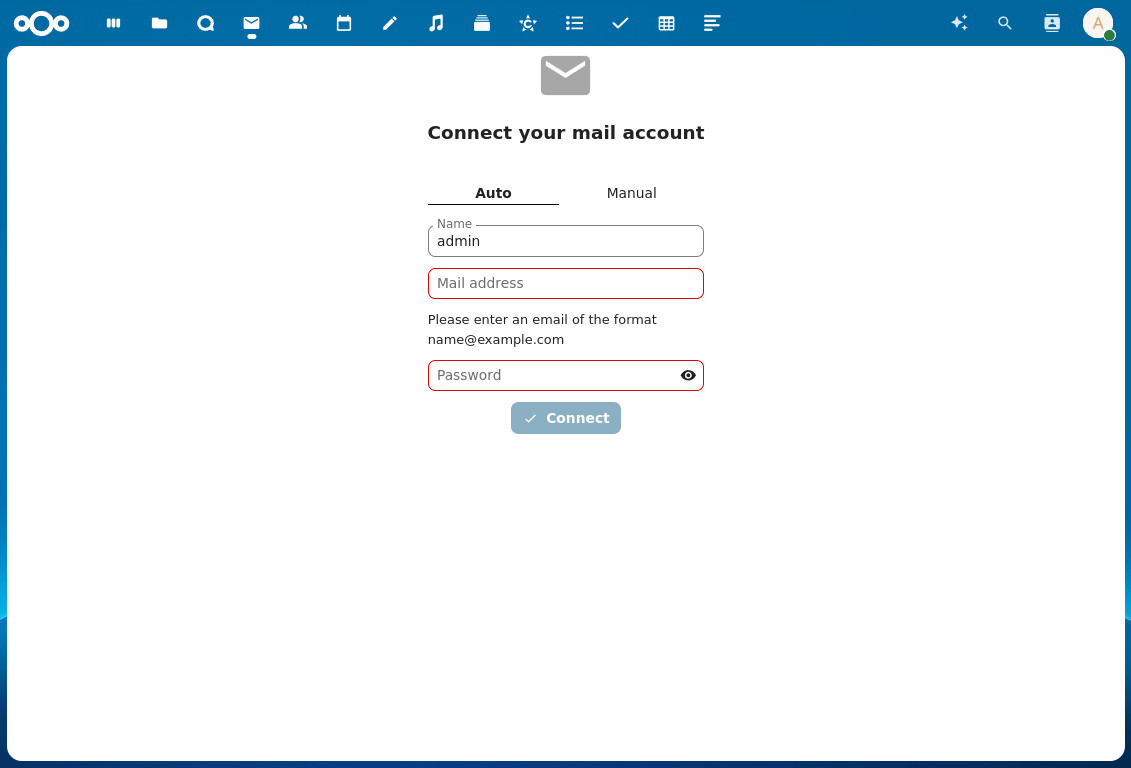Click the 'Connect your mail account' heading
The width and height of the screenshot is (1131, 768).
click(566, 133)
